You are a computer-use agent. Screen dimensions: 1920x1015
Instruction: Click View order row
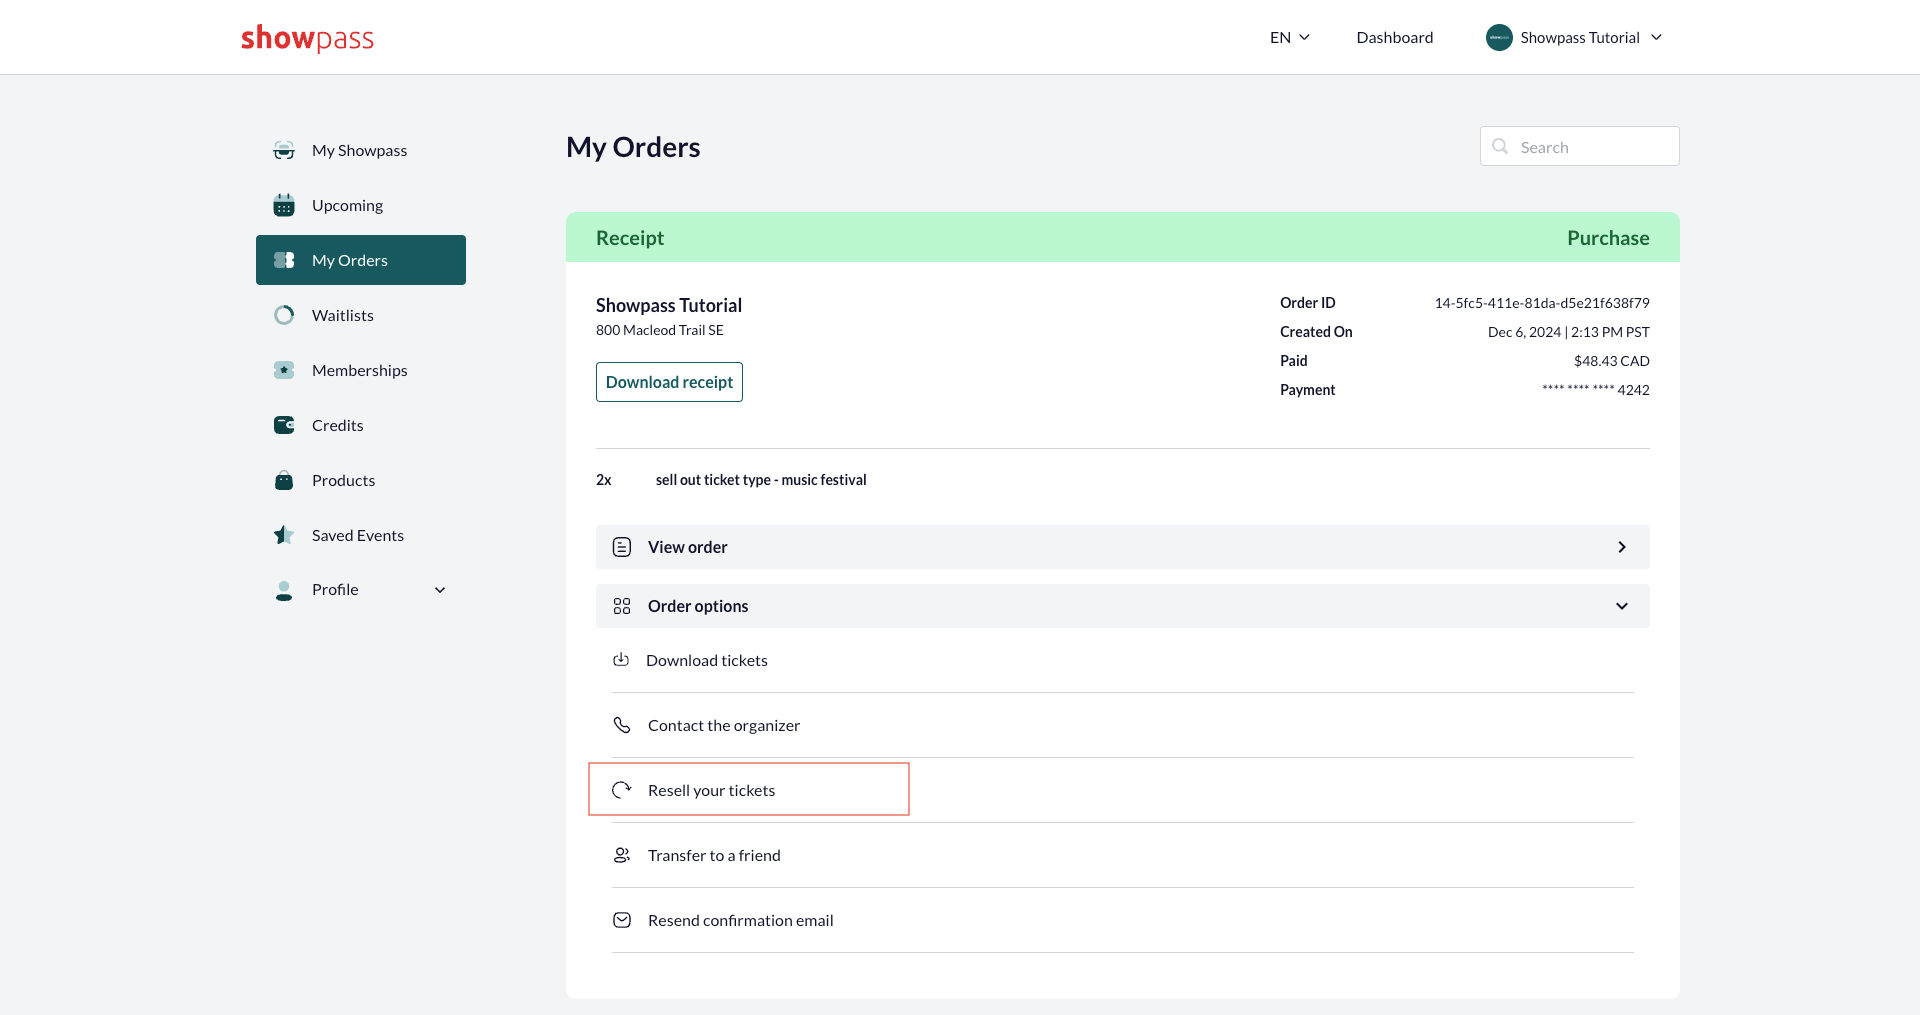pyautogui.click(x=1123, y=547)
